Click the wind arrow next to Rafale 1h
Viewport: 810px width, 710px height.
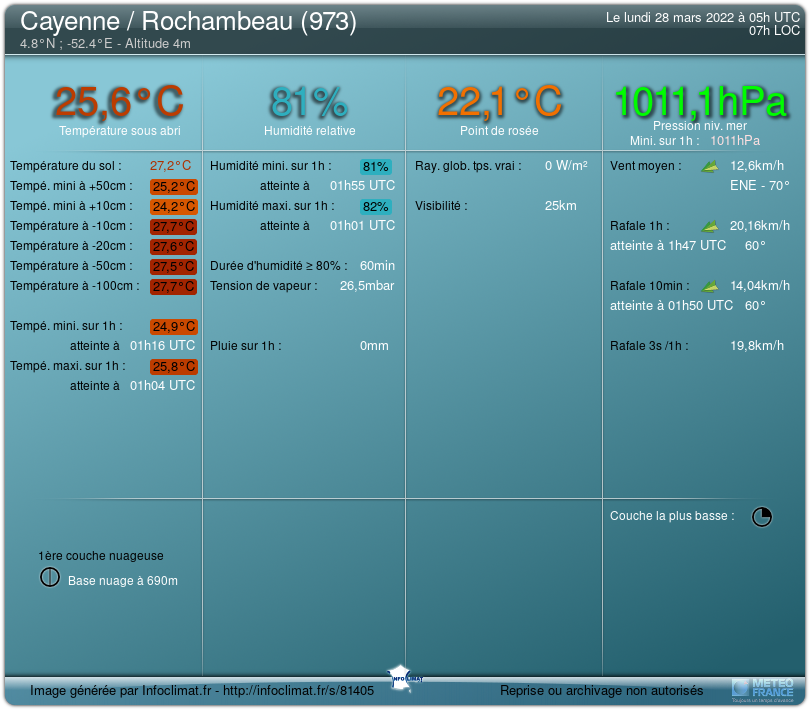(x=710, y=226)
